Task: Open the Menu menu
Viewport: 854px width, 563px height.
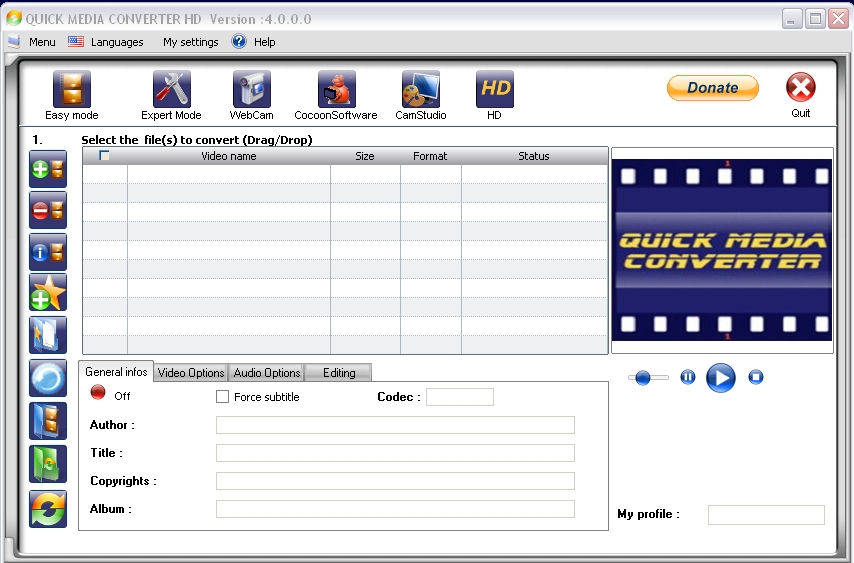Action: pos(42,42)
